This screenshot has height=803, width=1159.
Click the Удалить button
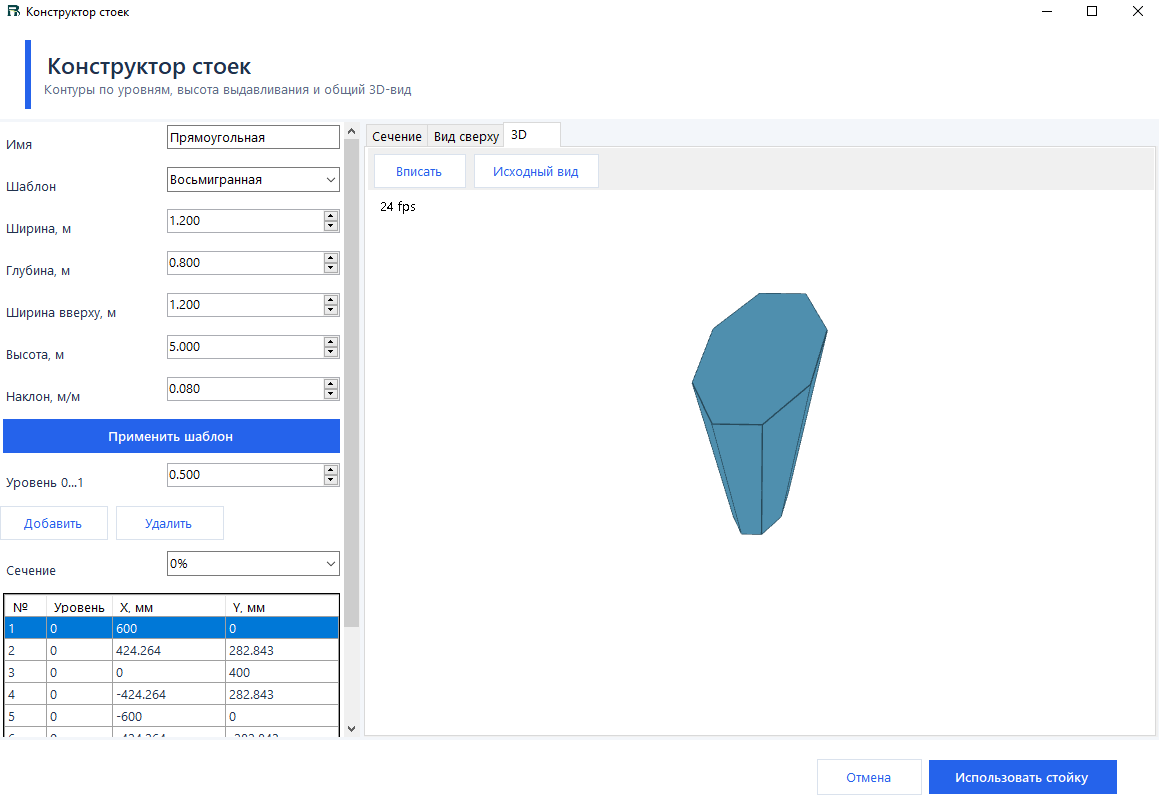coord(169,524)
